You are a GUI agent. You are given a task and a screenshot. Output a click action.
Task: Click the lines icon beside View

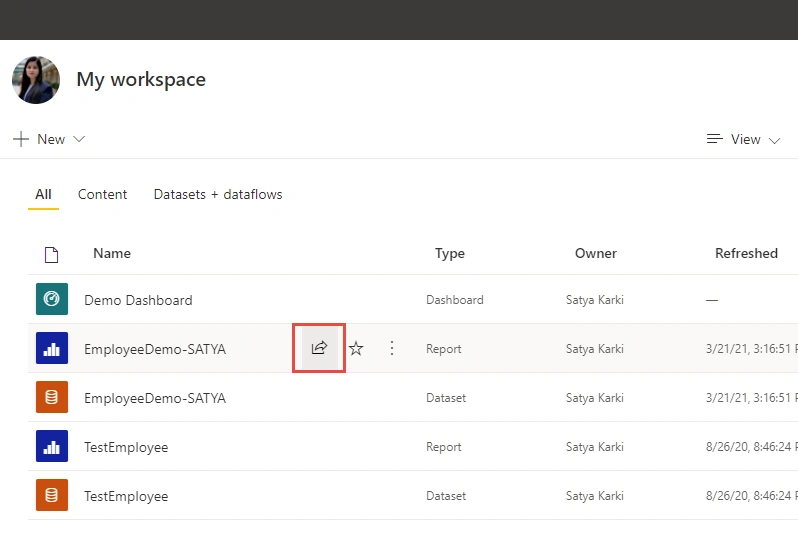pos(715,138)
